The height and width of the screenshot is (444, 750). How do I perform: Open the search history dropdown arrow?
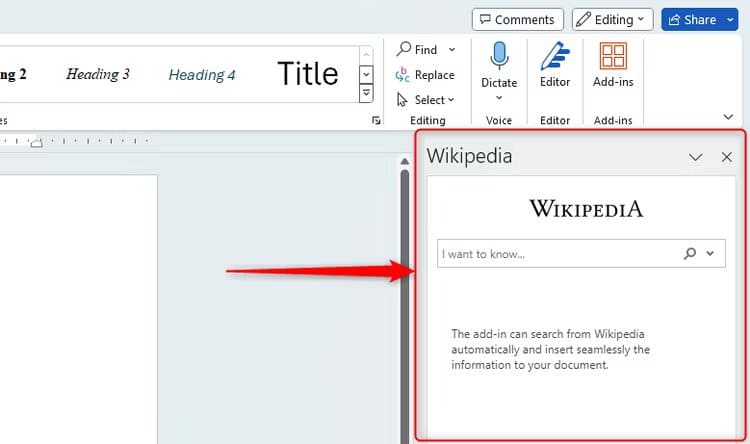tap(710, 253)
